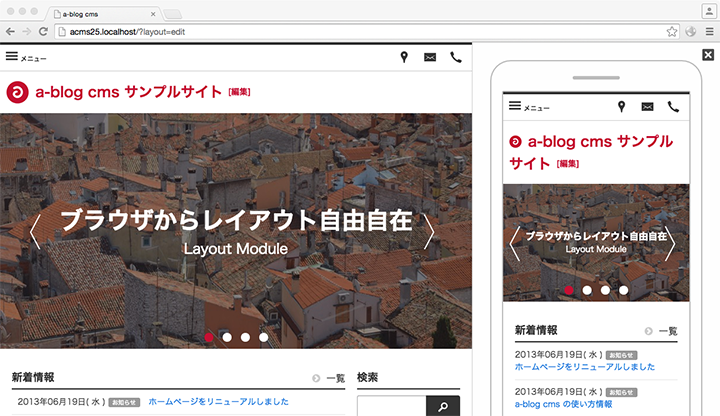
Task: Bookmark the page with the star icon
Action: [672, 32]
